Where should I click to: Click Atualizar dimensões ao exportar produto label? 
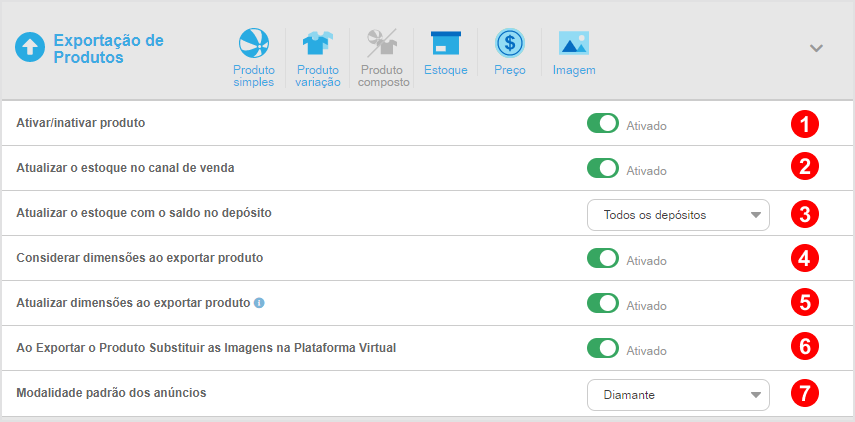[133, 303]
